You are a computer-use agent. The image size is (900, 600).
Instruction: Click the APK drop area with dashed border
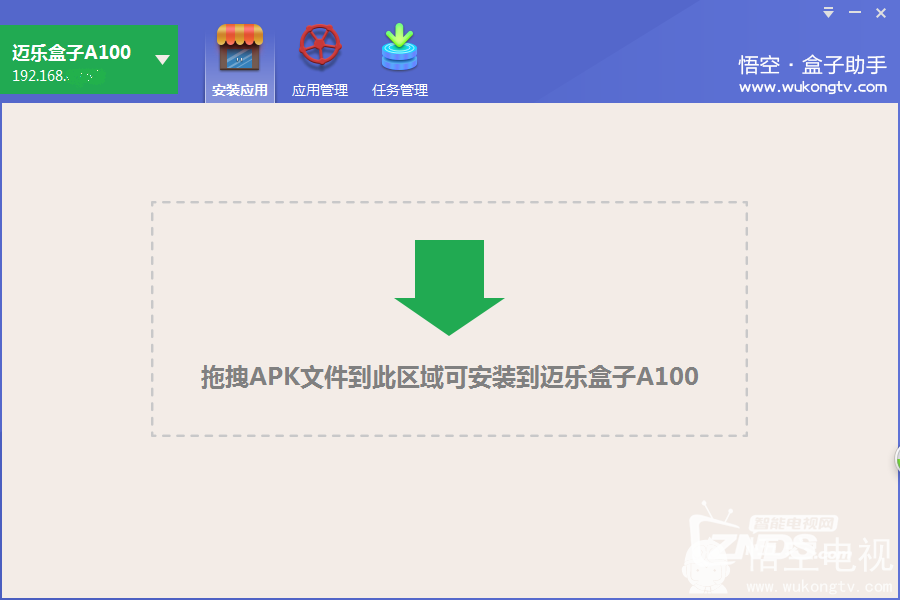click(449, 319)
